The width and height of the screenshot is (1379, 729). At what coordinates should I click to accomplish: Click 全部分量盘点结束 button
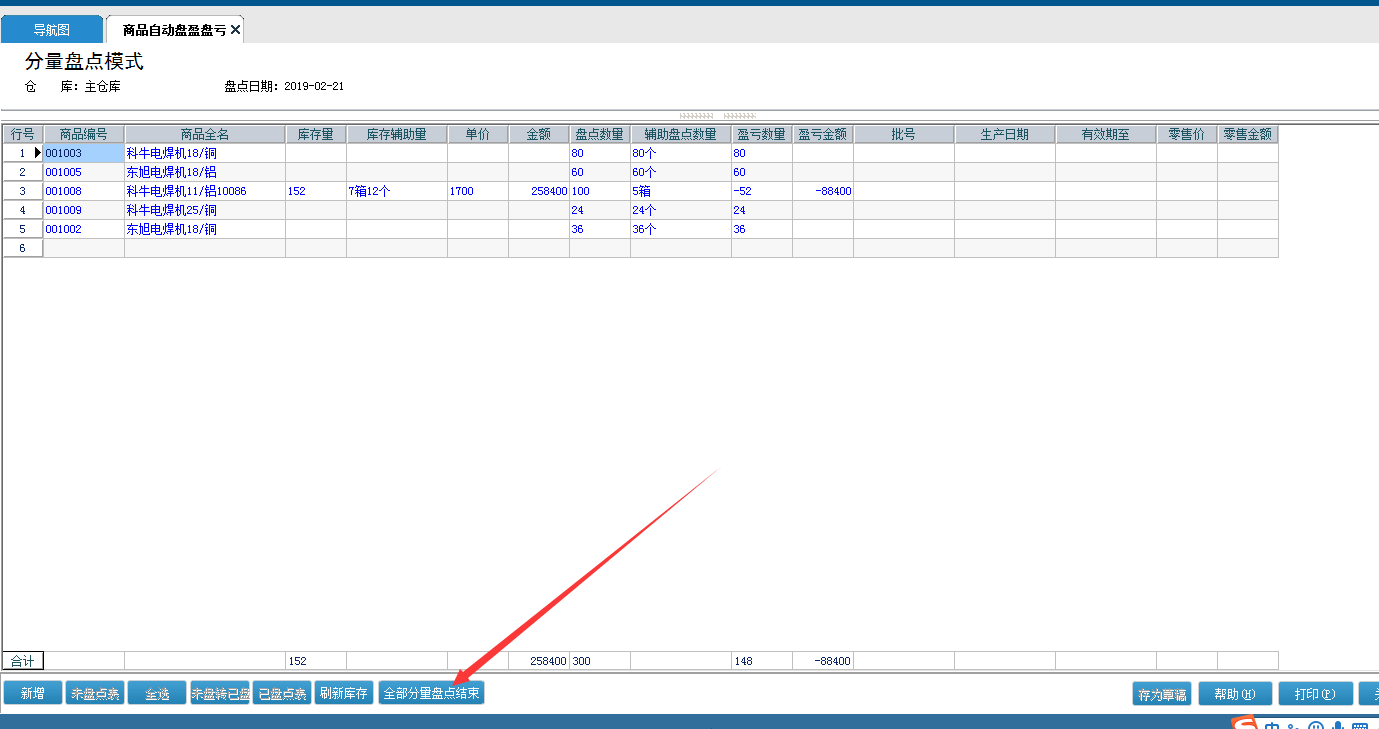click(x=431, y=693)
